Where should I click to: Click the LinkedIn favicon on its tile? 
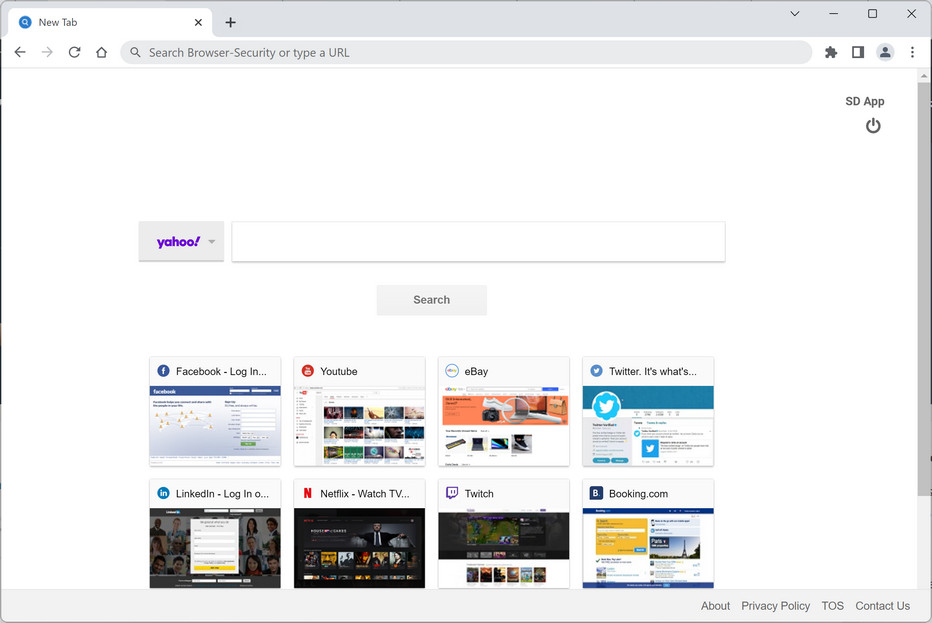(x=163, y=493)
